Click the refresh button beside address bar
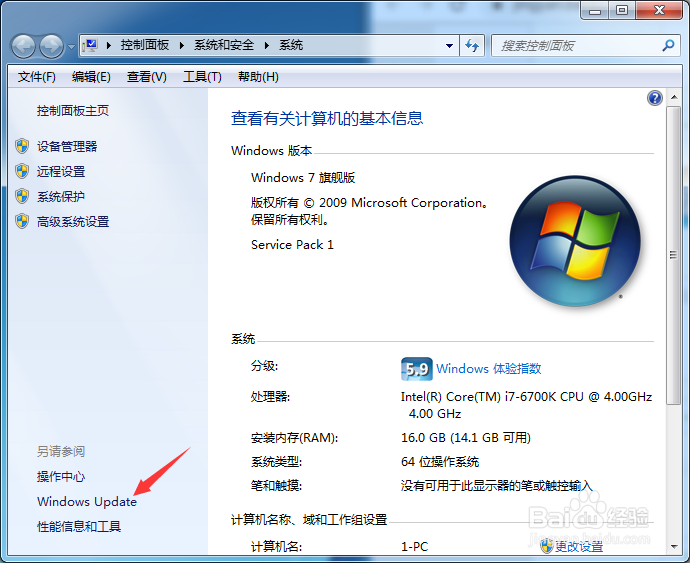Image resolution: width=690 pixels, height=563 pixels. pyautogui.click(x=472, y=46)
